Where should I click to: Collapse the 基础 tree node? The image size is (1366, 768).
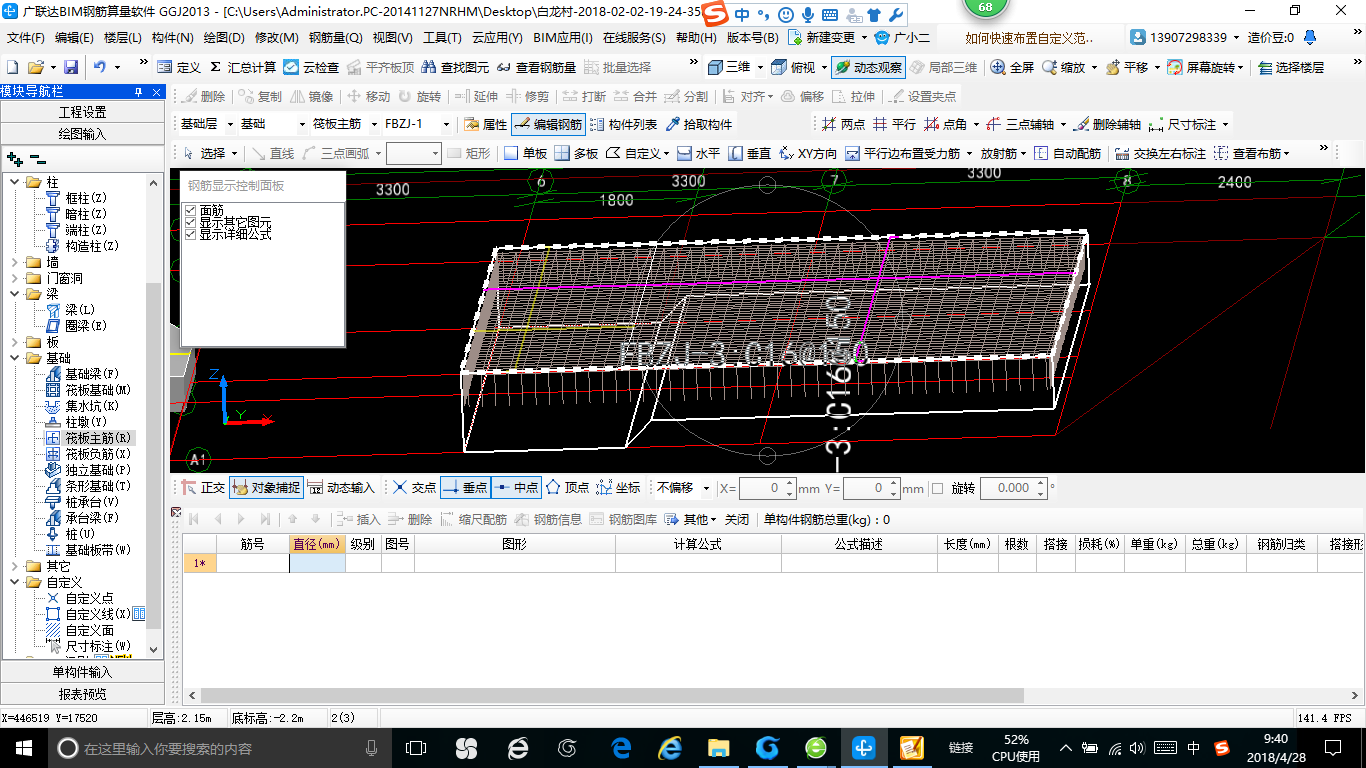pyautogui.click(x=16, y=358)
